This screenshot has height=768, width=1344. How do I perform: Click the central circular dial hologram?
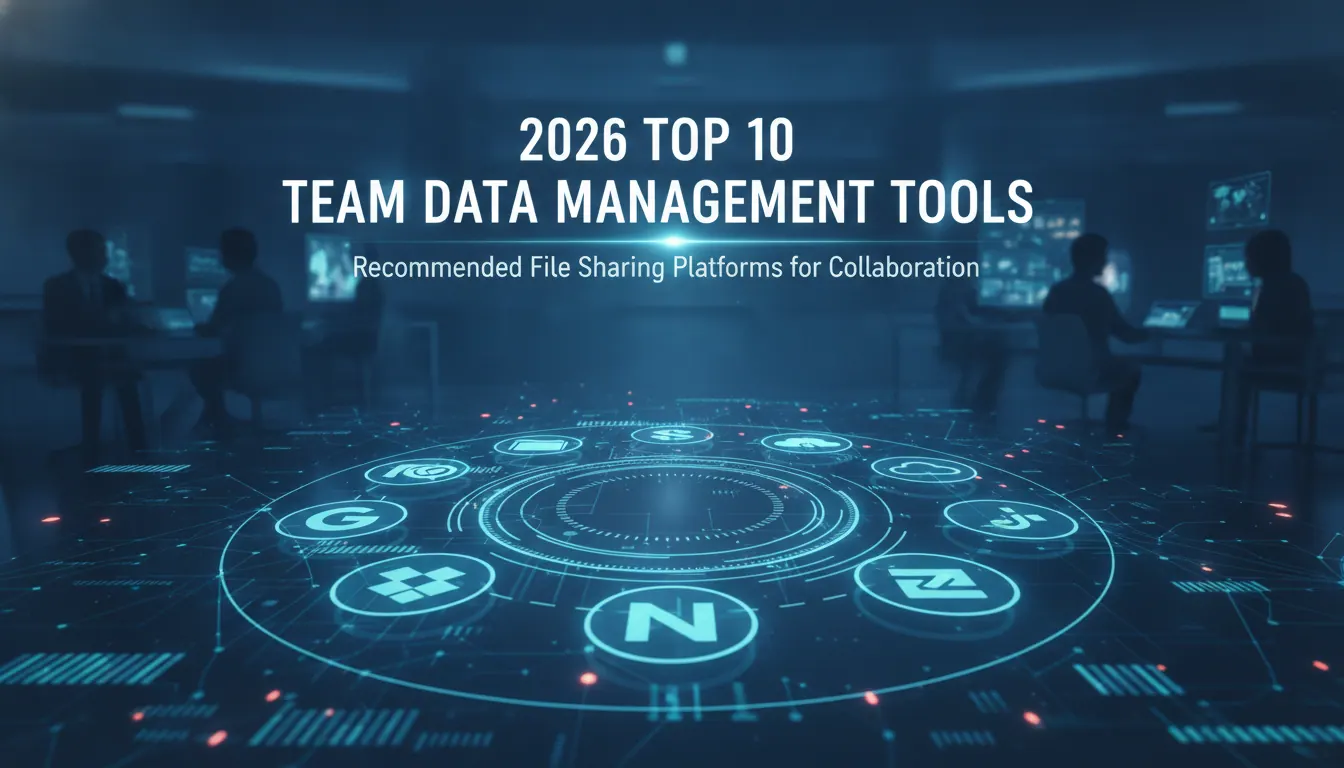671,513
